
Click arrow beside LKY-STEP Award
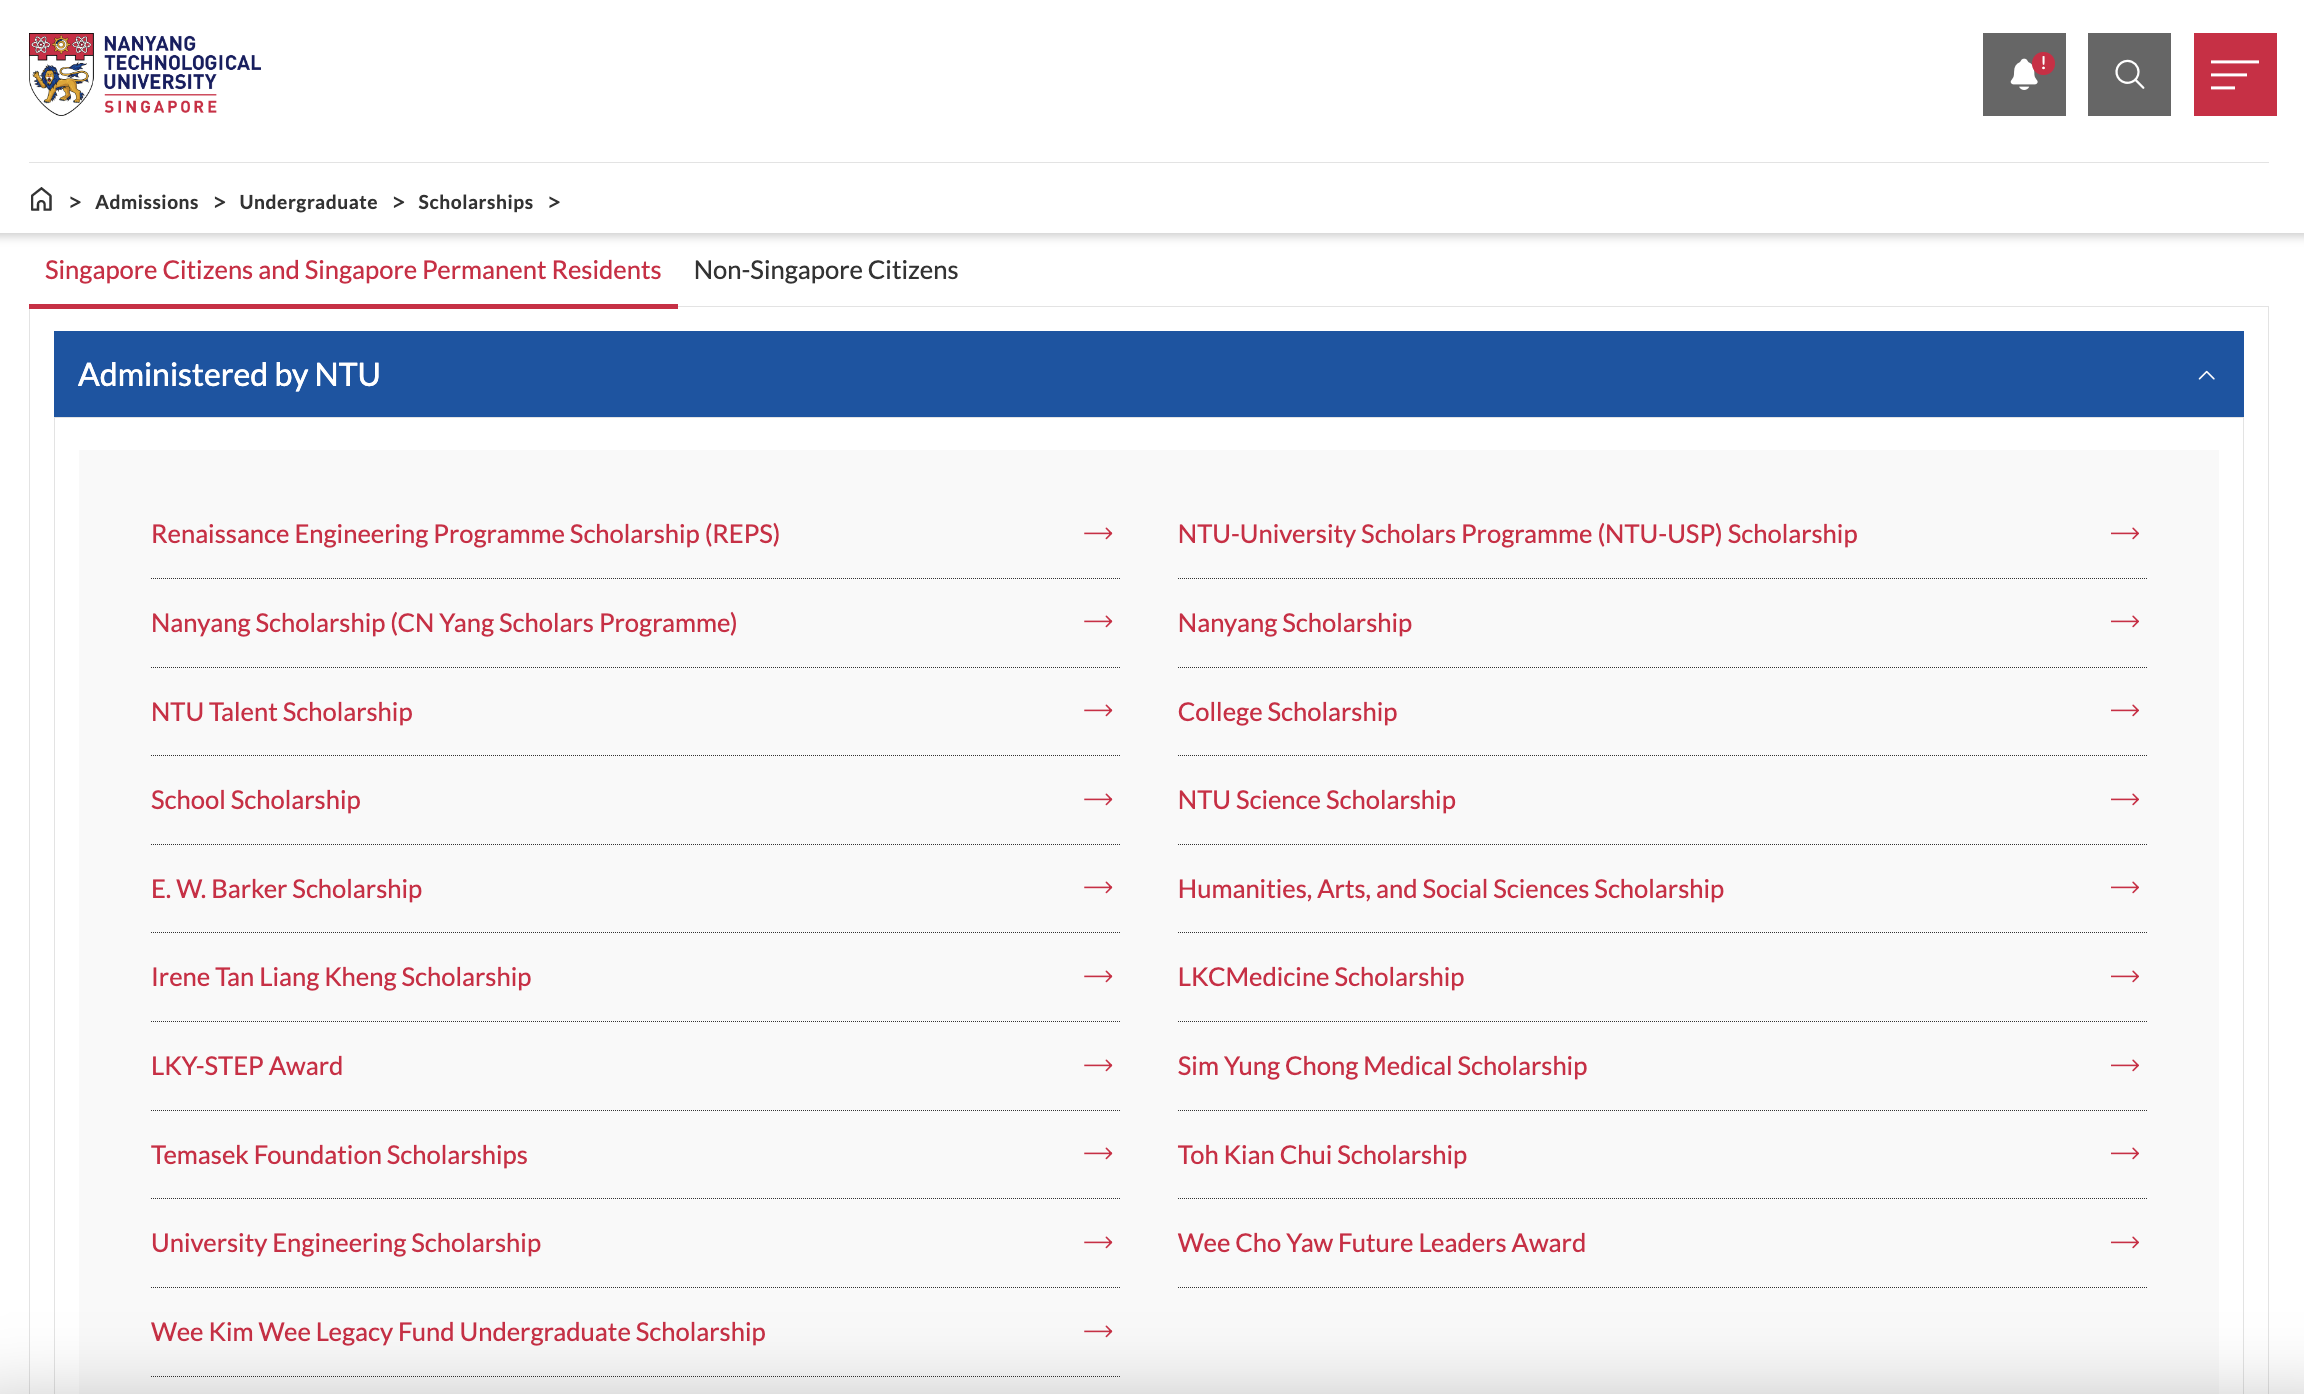1098,1065
